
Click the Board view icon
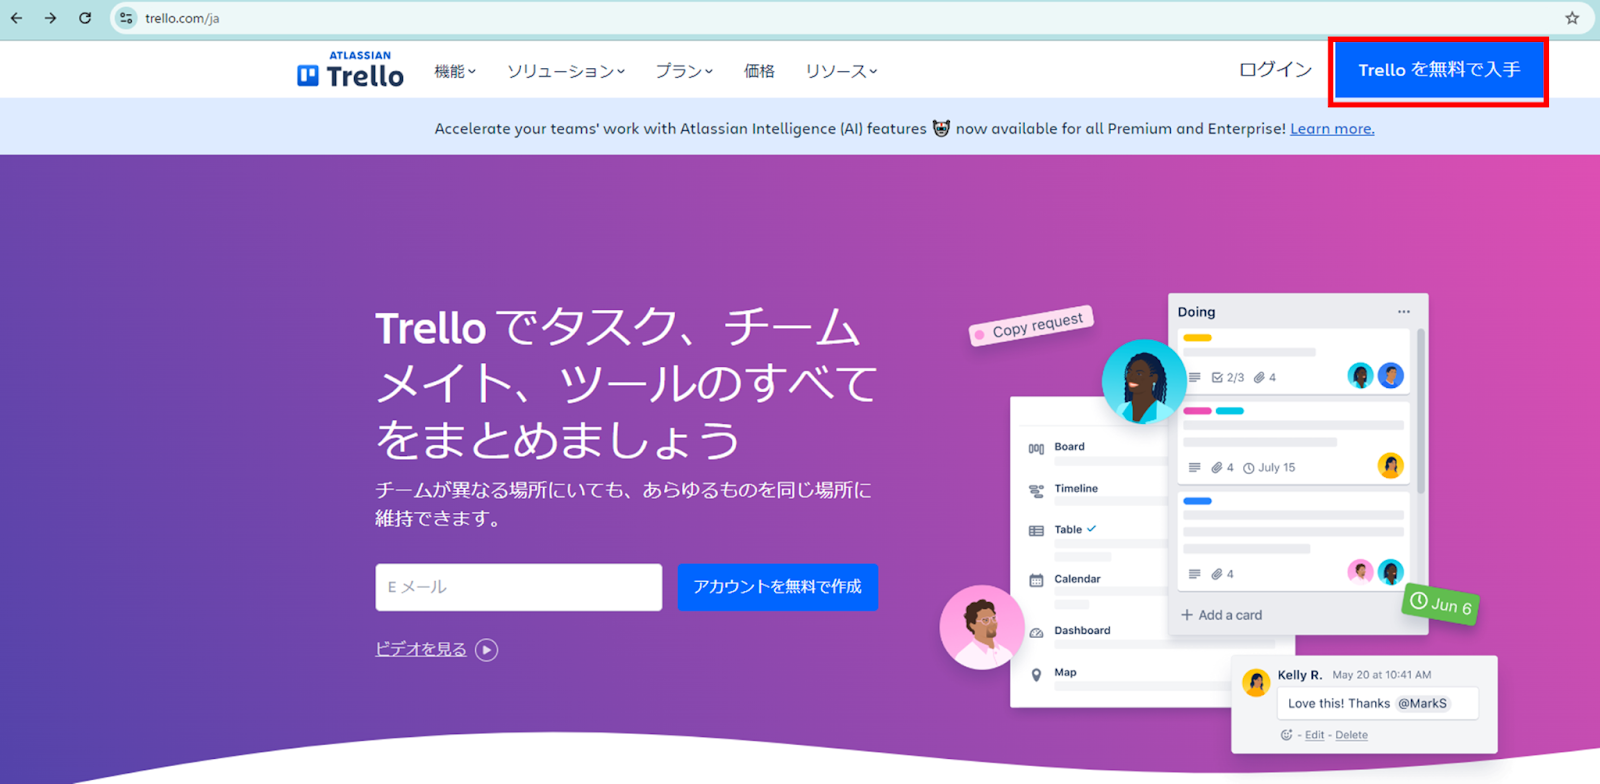point(1036,449)
